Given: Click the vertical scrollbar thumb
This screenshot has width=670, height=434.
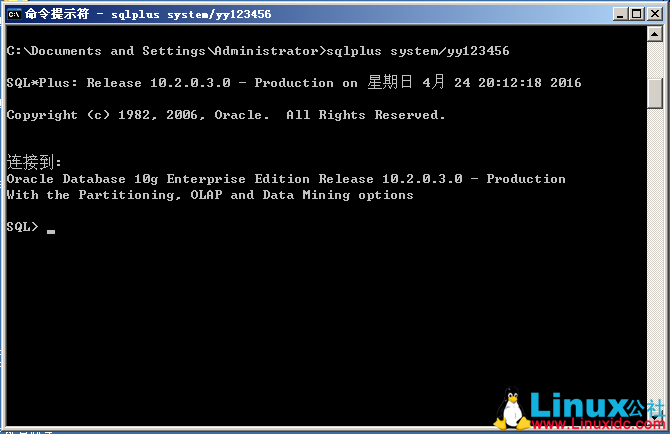Looking at the screenshot, I should 655,93.
